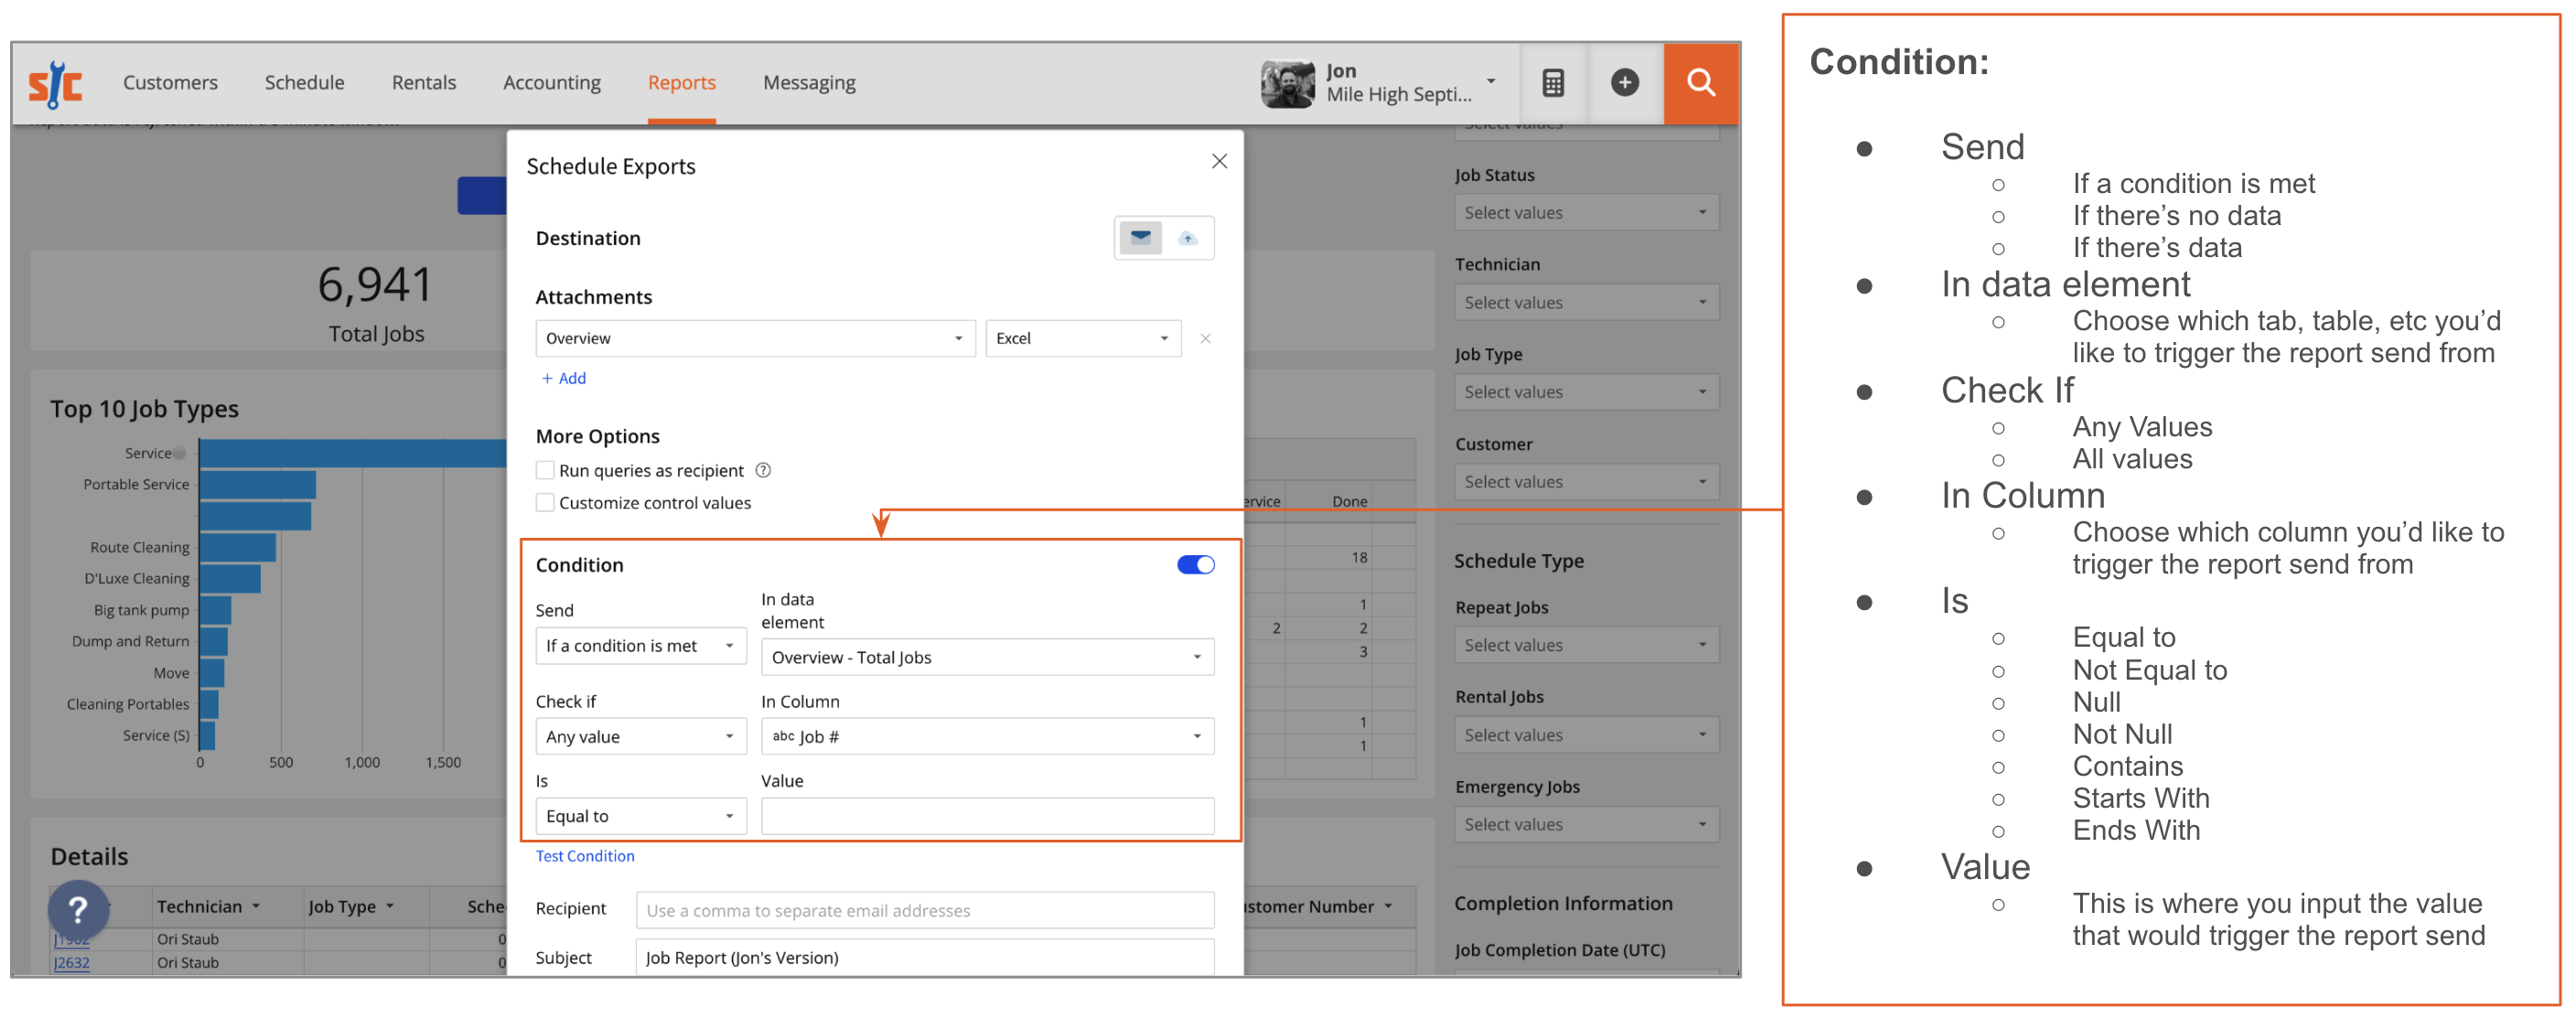Enable Run queries as recipient checkbox
Viewport: 2576px width, 1019px height.
click(545, 471)
